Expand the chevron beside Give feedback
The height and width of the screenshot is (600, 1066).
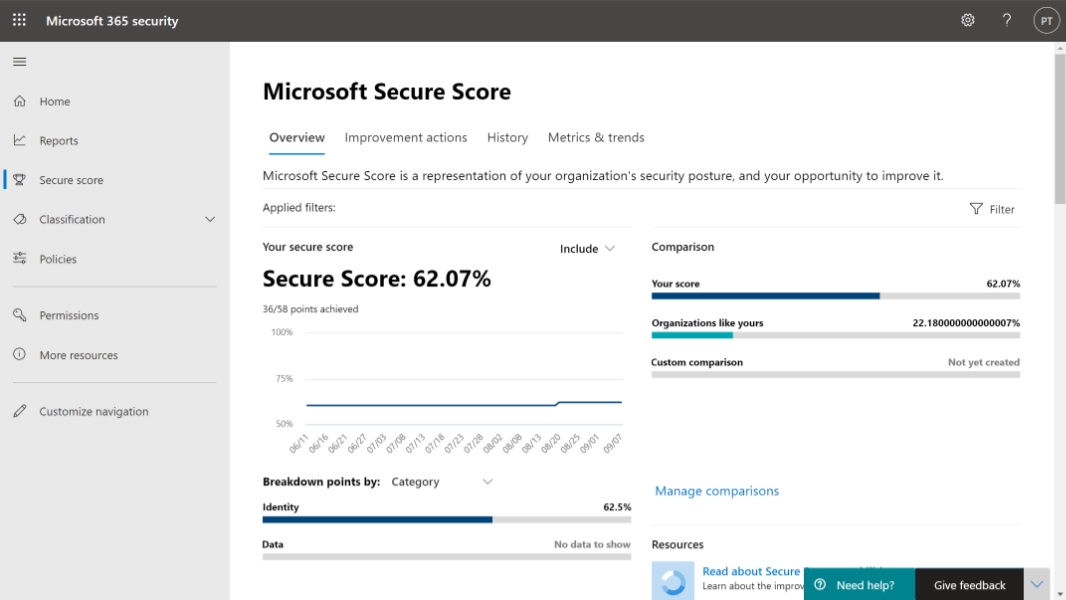(x=1037, y=585)
